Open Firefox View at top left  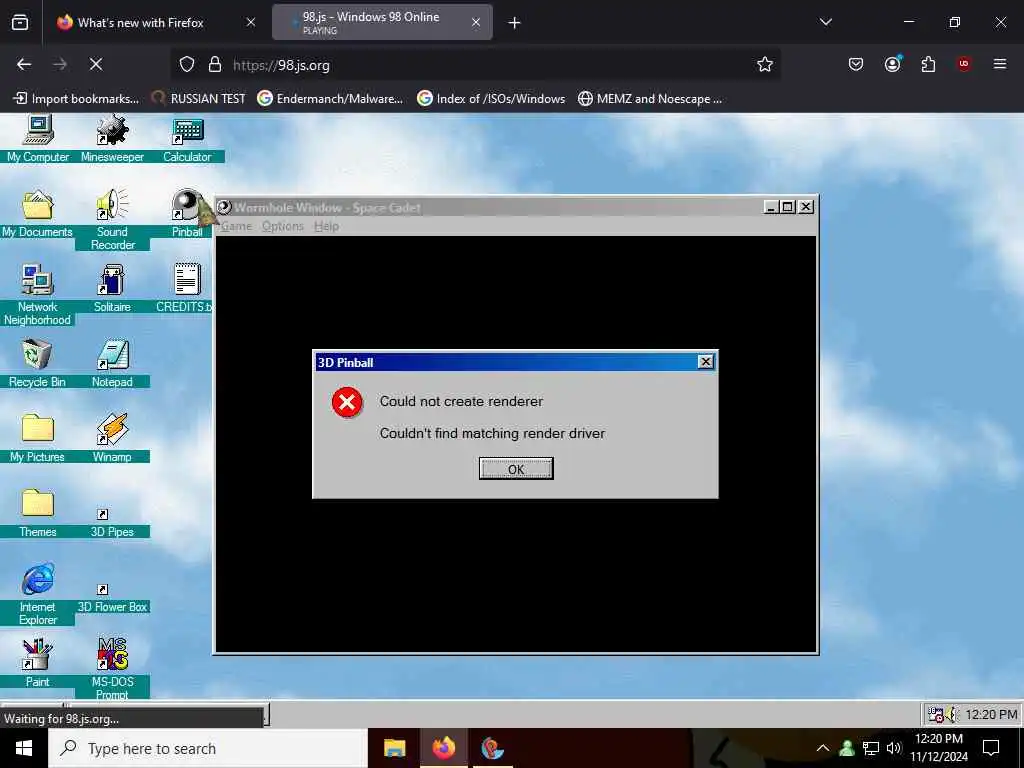[20, 22]
